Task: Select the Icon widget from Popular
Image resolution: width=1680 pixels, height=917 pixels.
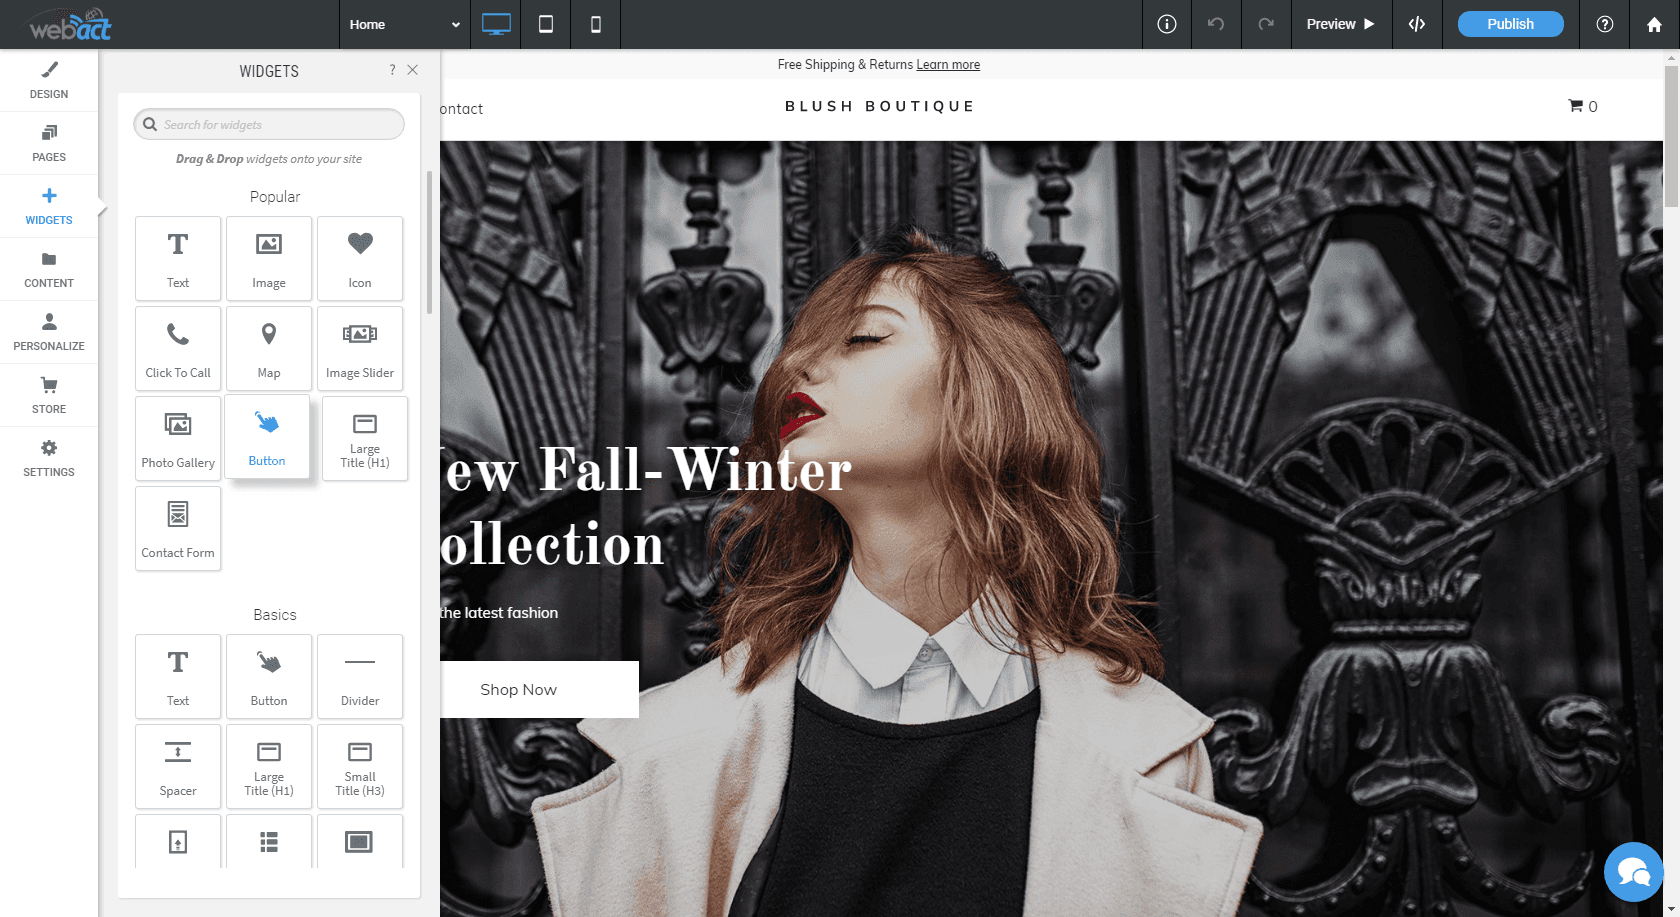Action: pos(359,258)
